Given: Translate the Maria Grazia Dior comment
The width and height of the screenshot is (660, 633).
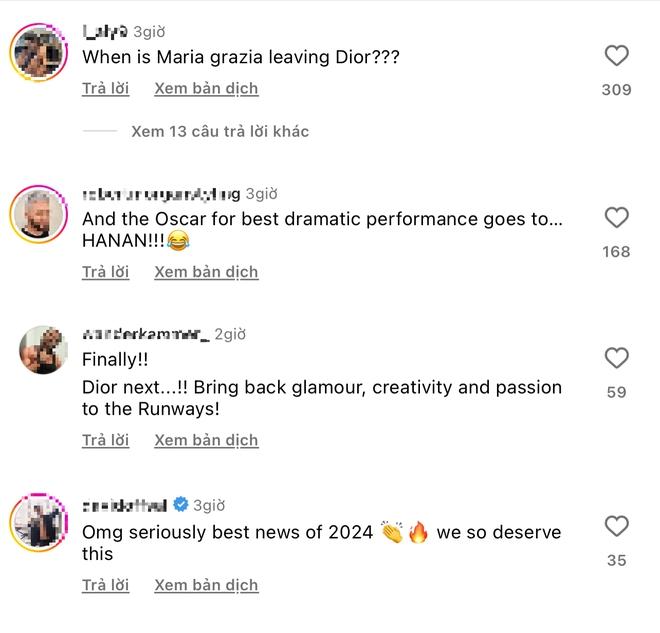Looking at the screenshot, I should (x=206, y=89).
